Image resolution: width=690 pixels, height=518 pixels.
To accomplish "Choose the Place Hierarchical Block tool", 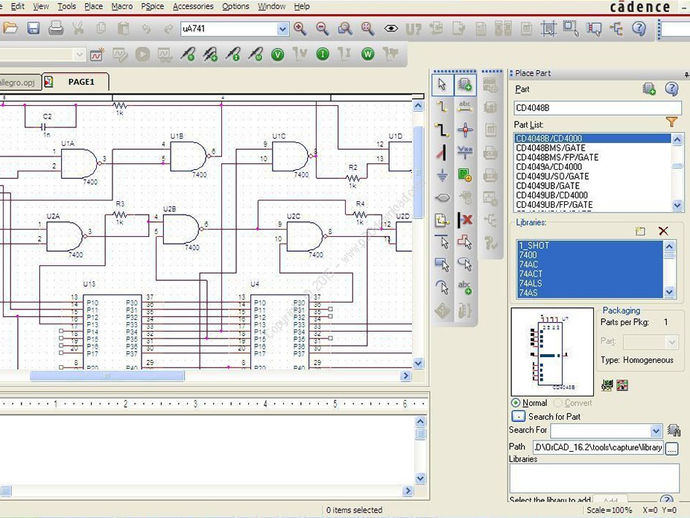I will tap(465, 175).
